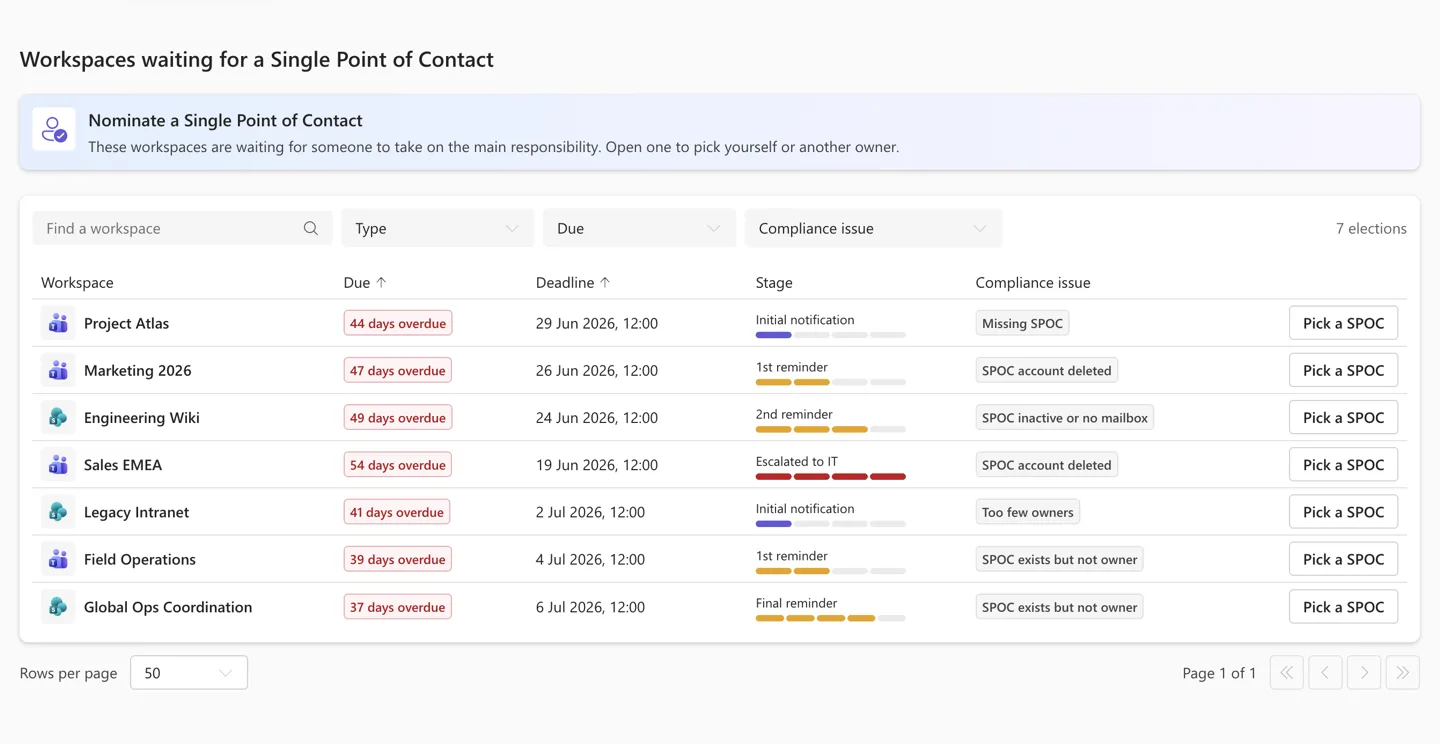The image size is (1440, 744).
Task: Pick a SPOC for Global Ops Coordination
Action: (1343, 607)
